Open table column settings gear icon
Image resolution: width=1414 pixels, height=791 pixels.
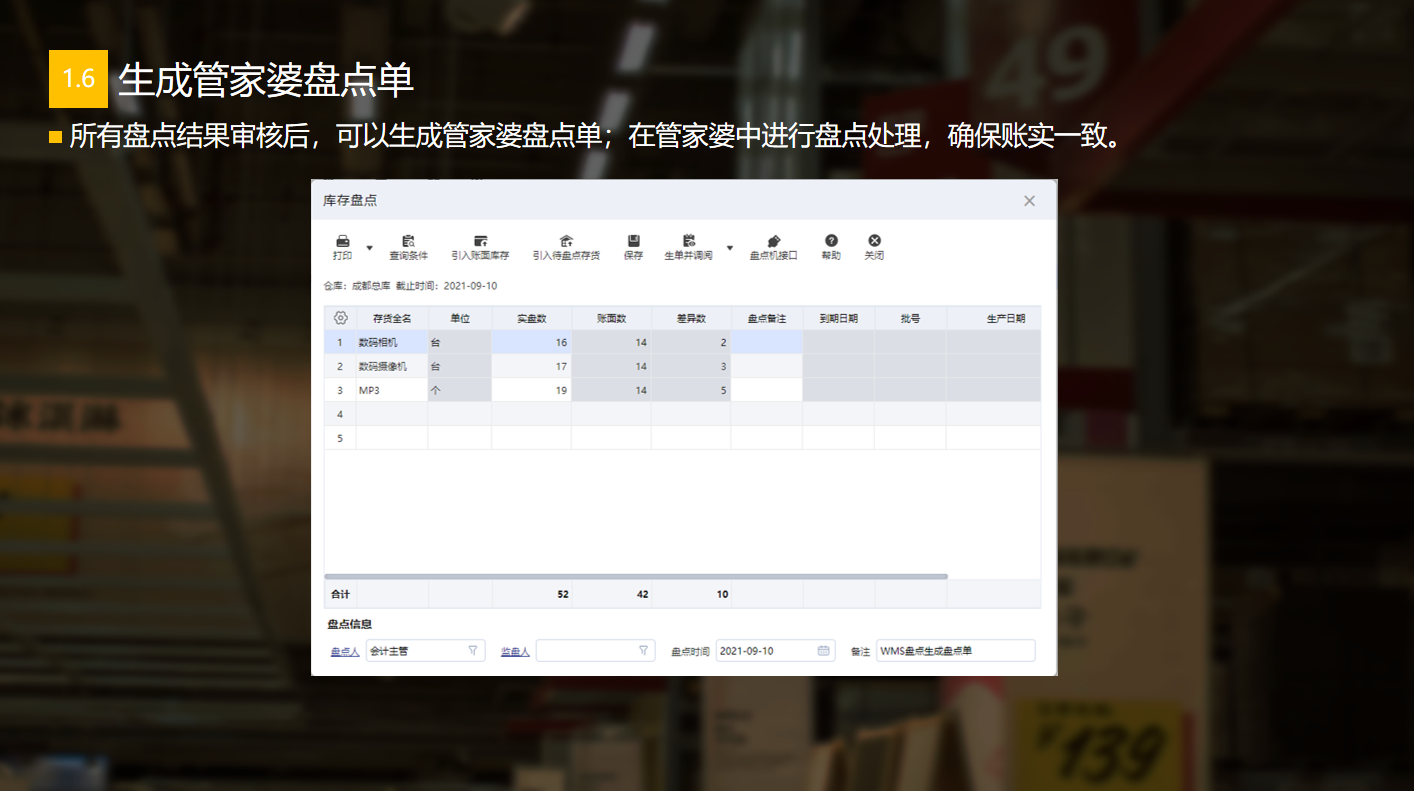click(340, 318)
